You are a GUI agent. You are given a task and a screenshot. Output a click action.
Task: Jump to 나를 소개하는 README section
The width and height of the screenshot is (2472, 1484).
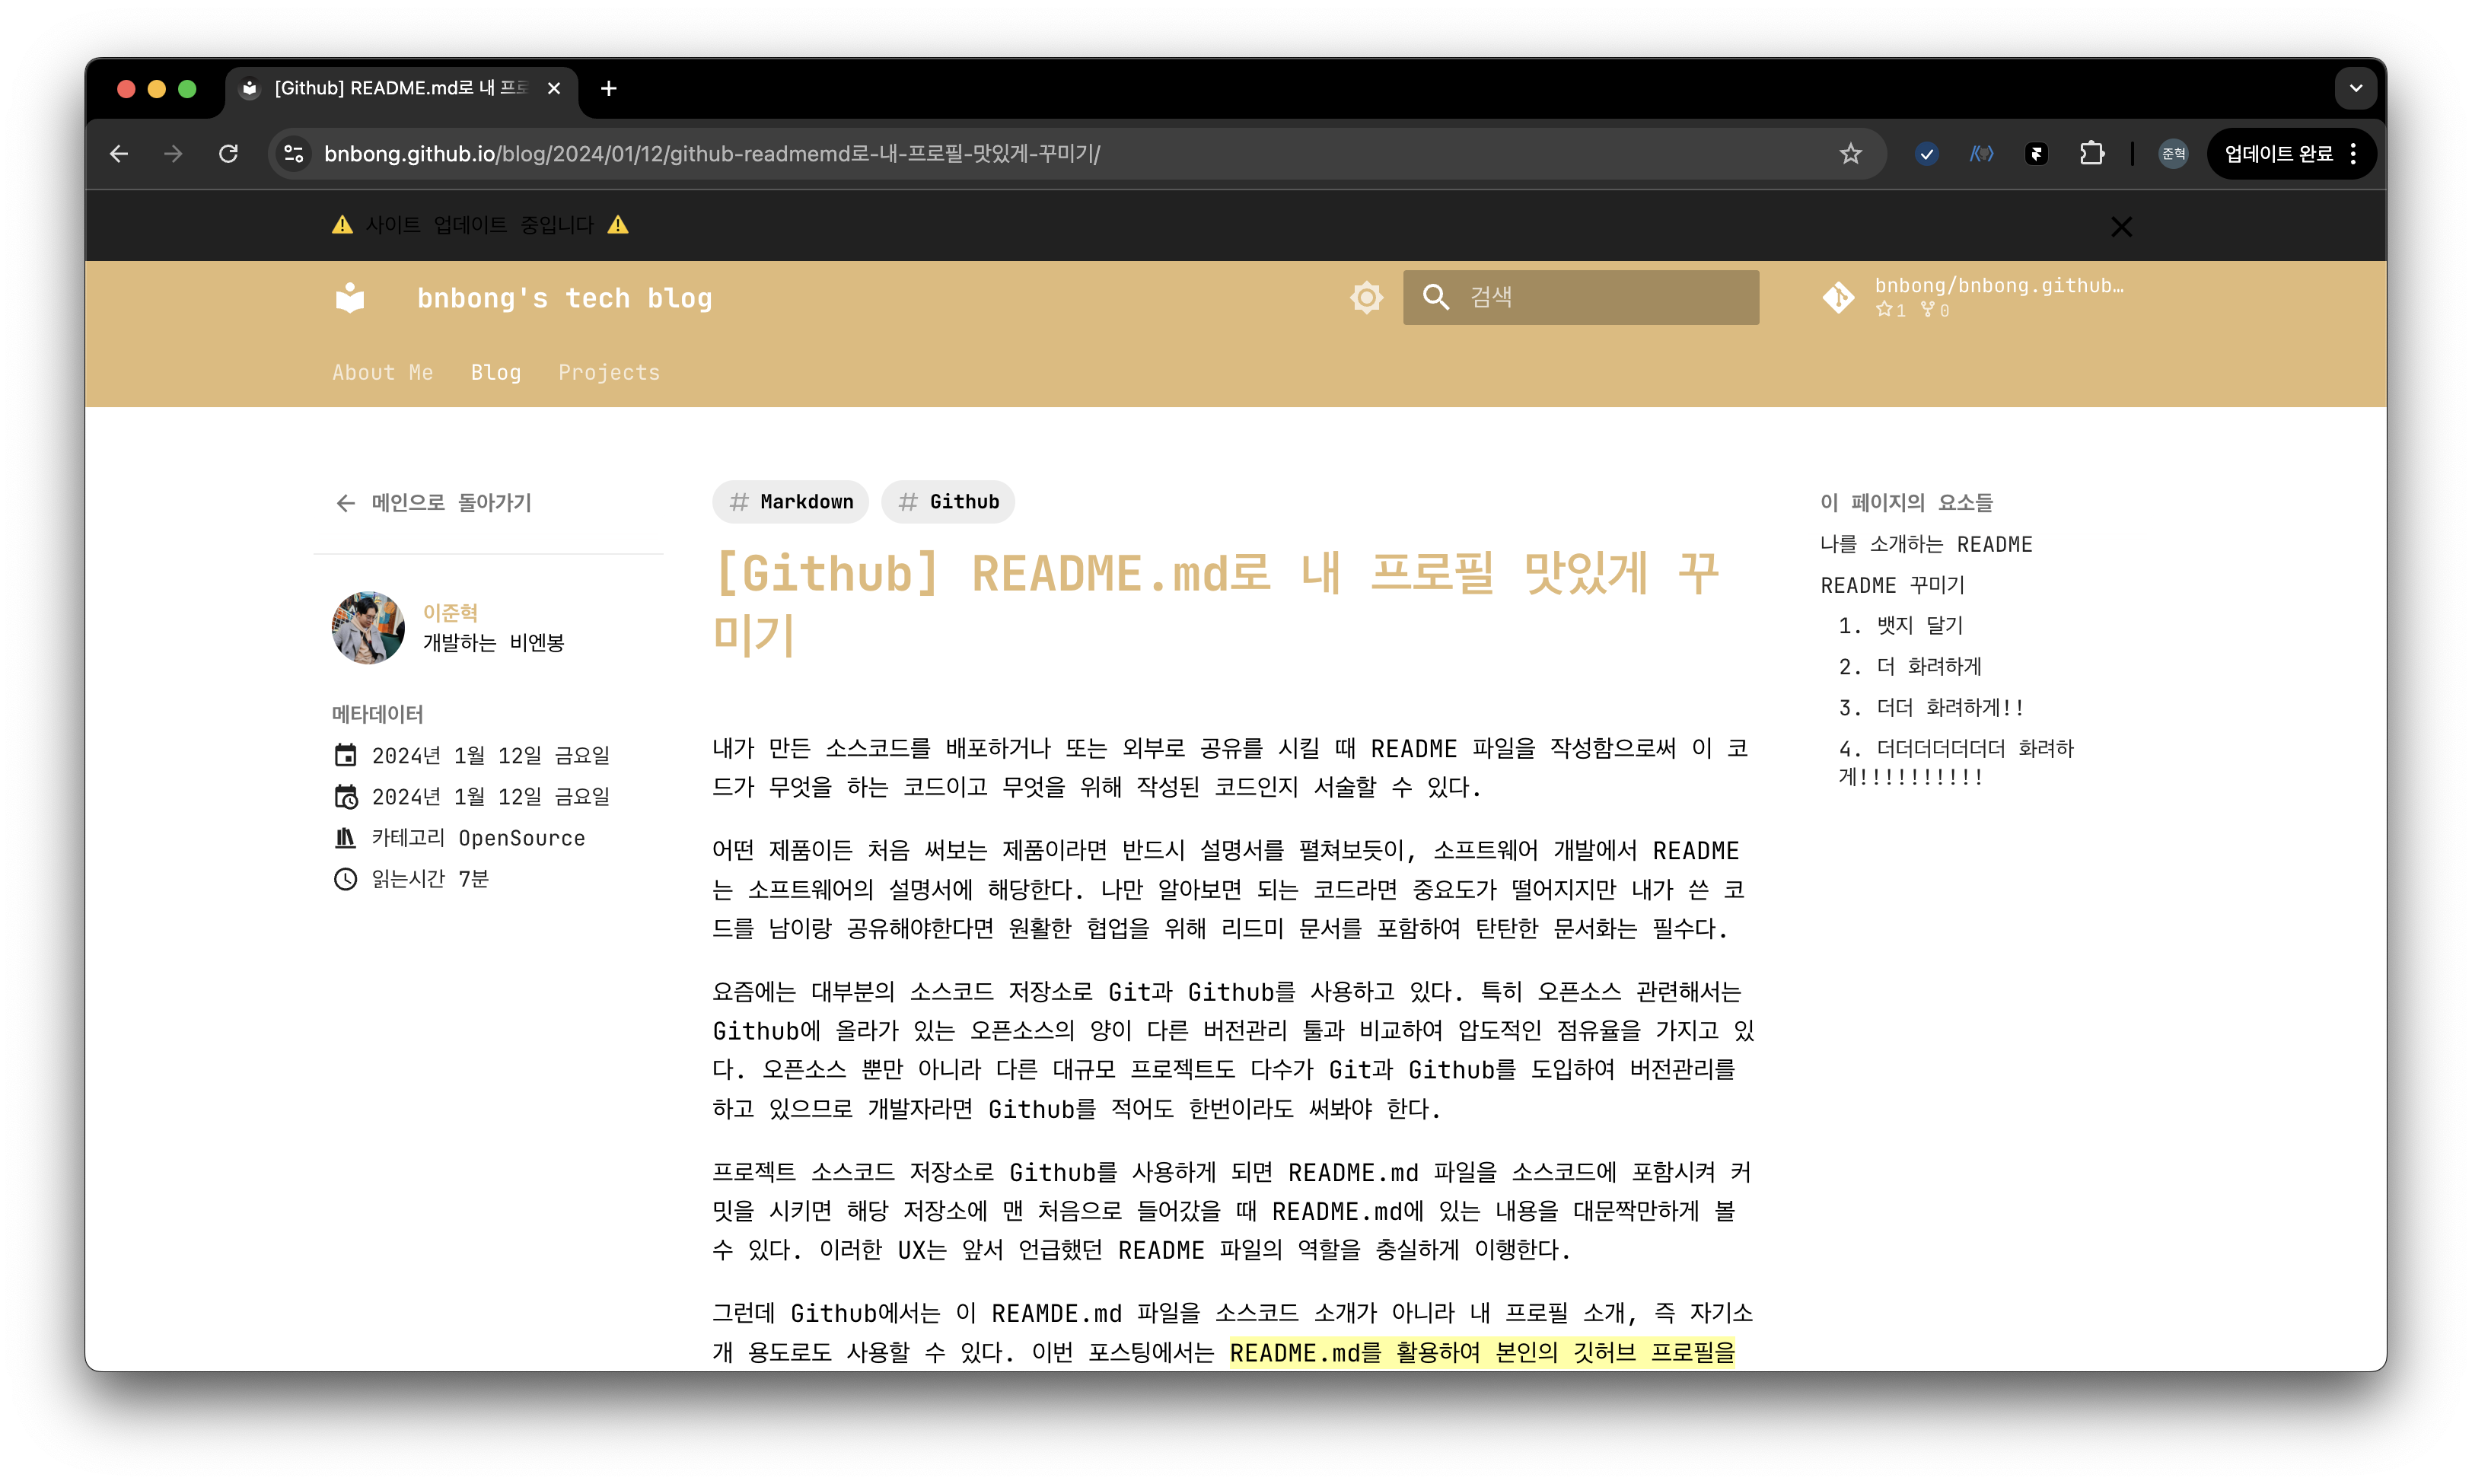click(1926, 544)
